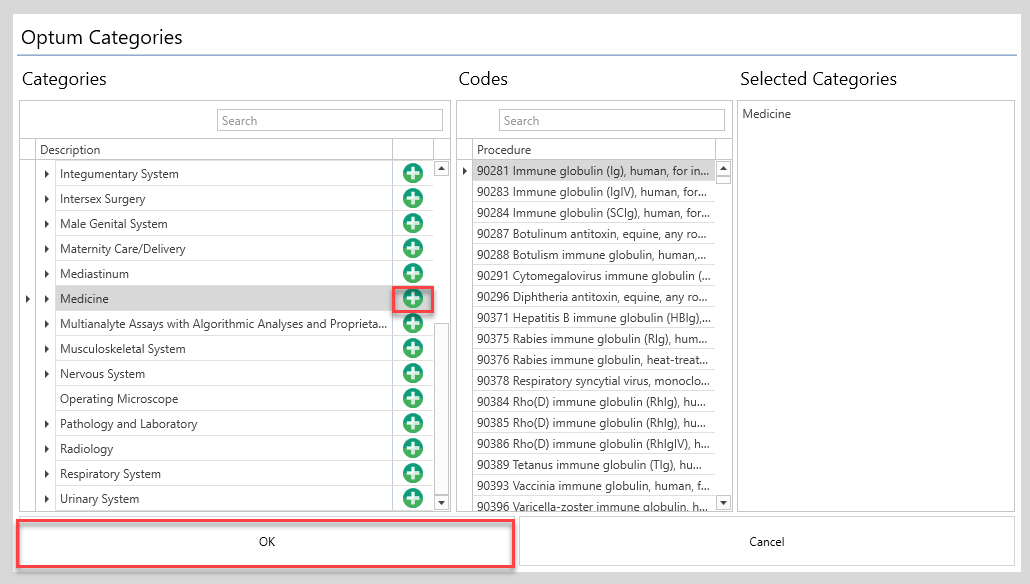Focus the Codes search field
The image size is (1030, 584).
pos(612,121)
